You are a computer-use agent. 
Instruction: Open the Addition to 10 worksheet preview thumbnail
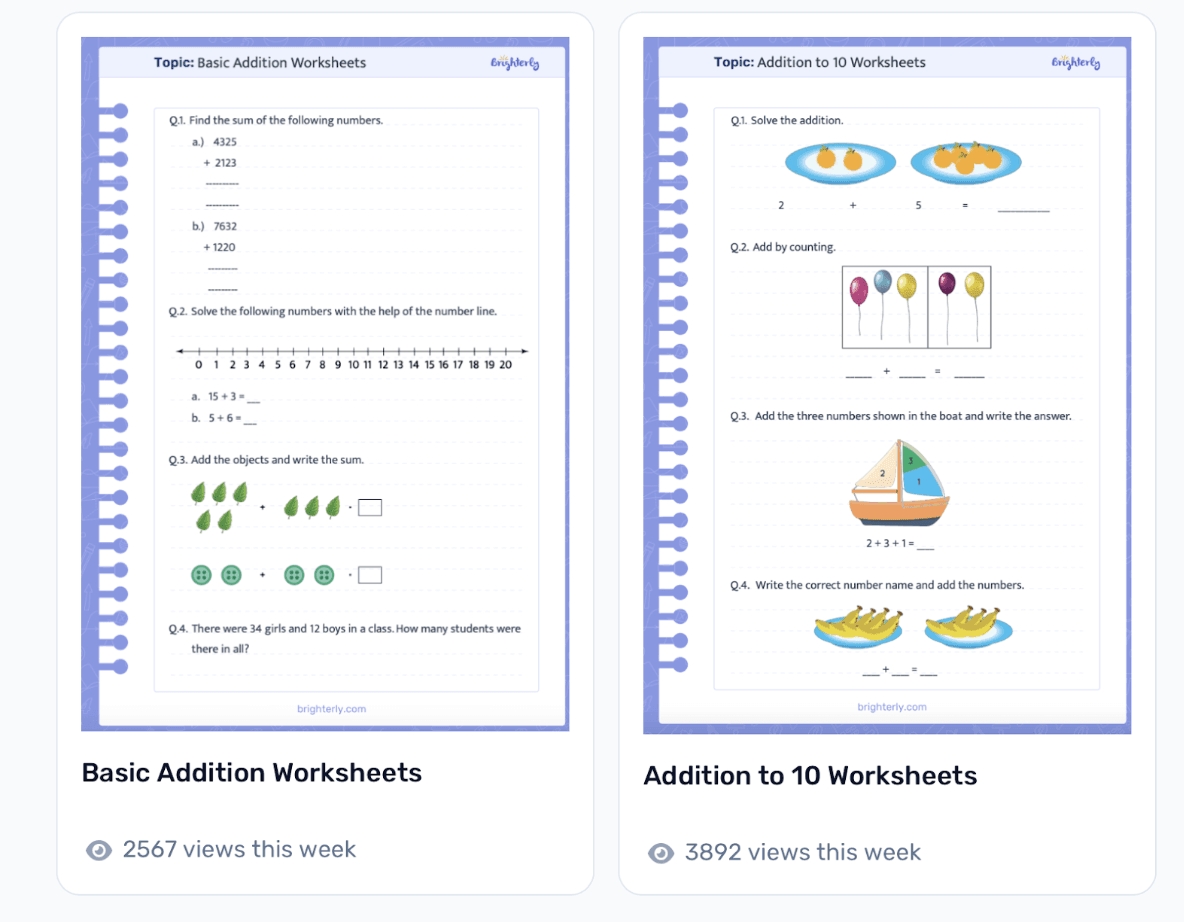[x=887, y=386]
